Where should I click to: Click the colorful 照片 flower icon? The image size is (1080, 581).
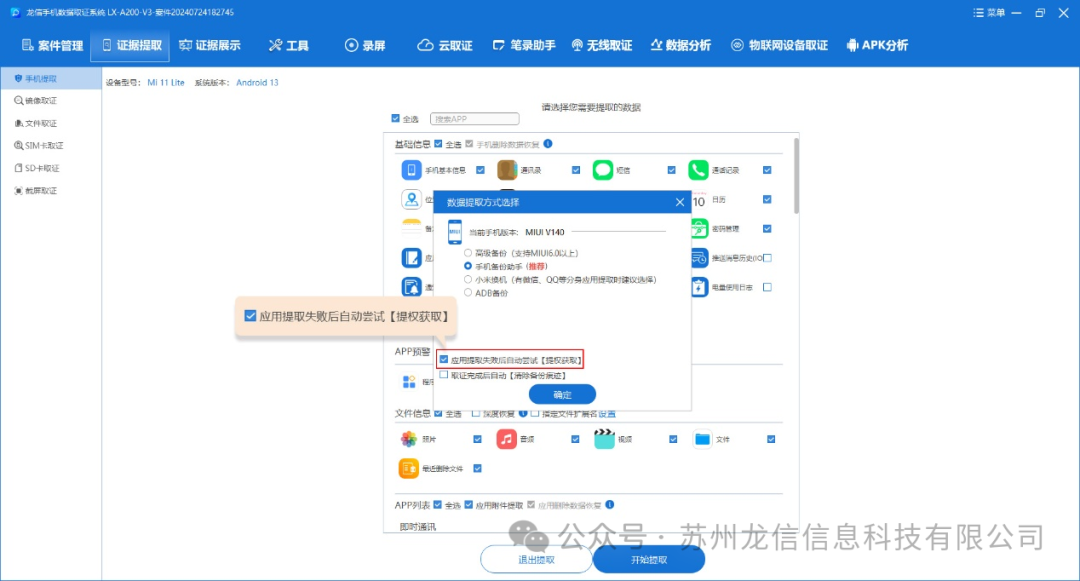(x=408, y=439)
